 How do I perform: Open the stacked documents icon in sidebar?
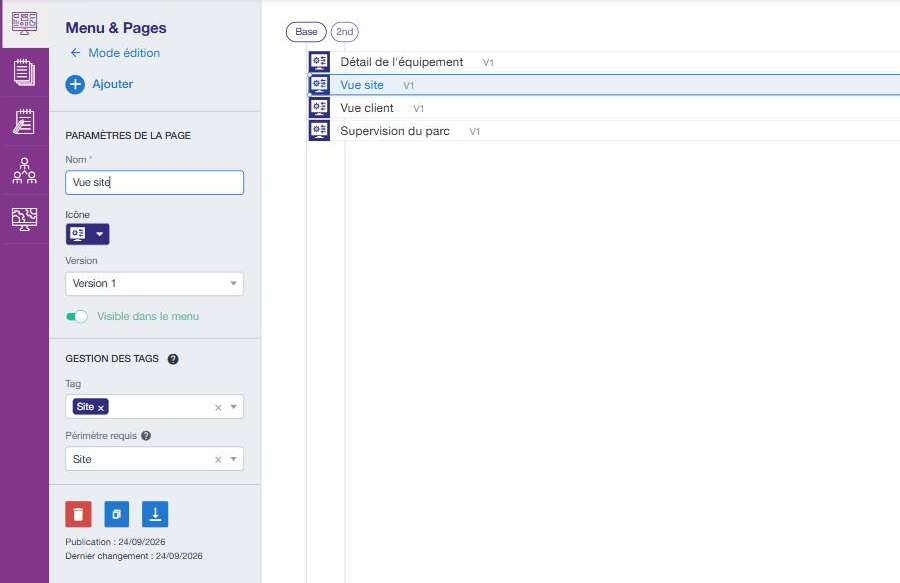pyautogui.click(x=24, y=72)
